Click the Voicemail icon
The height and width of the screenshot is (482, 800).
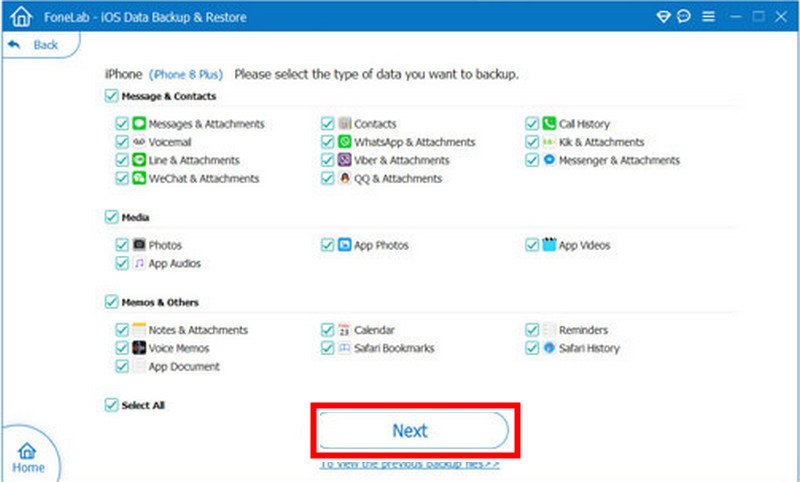point(139,142)
